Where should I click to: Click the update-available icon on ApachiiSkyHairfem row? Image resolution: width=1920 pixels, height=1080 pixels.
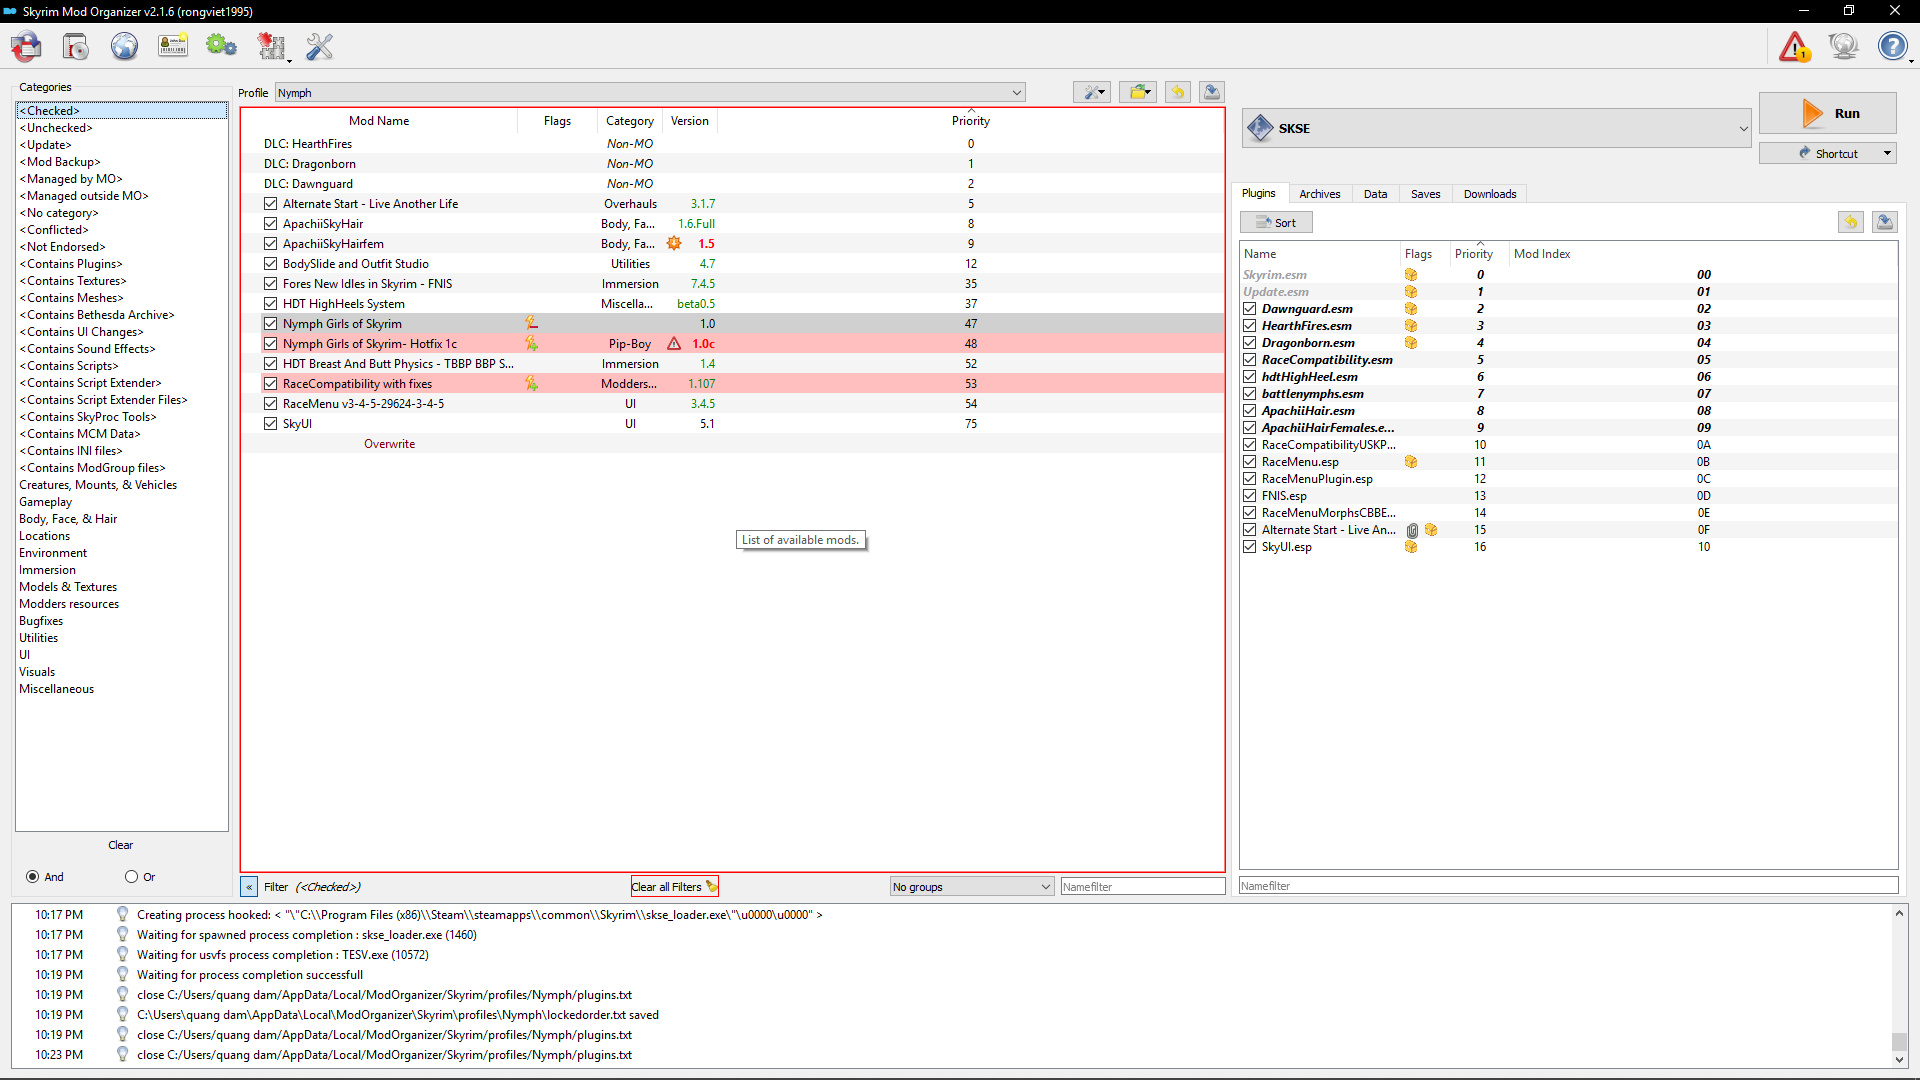(x=674, y=243)
